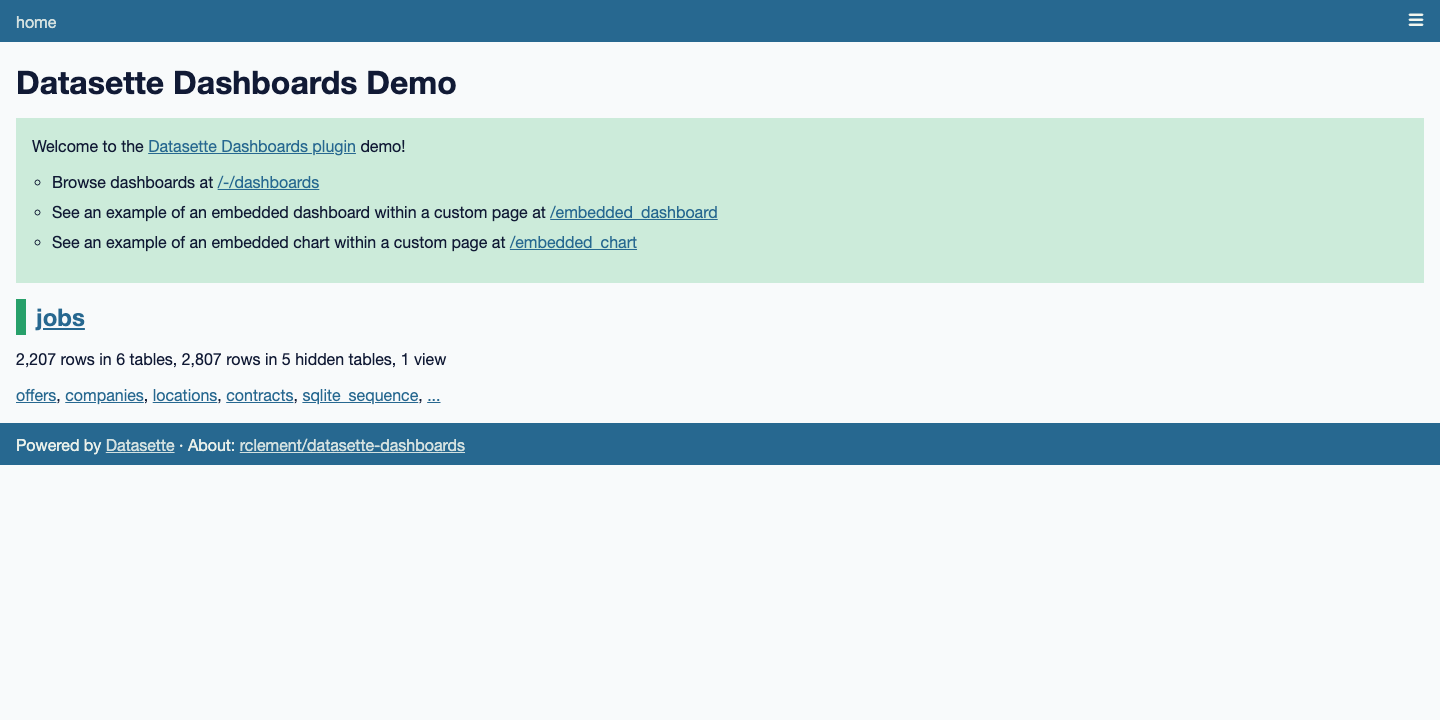Open the sqlite_sequence table link
1440x720 pixels.
click(360, 395)
